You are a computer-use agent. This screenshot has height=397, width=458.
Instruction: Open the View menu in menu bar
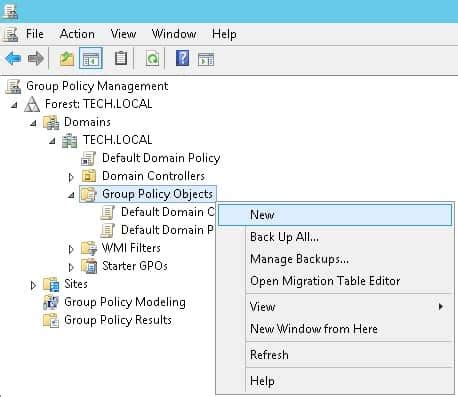point(123,34)
